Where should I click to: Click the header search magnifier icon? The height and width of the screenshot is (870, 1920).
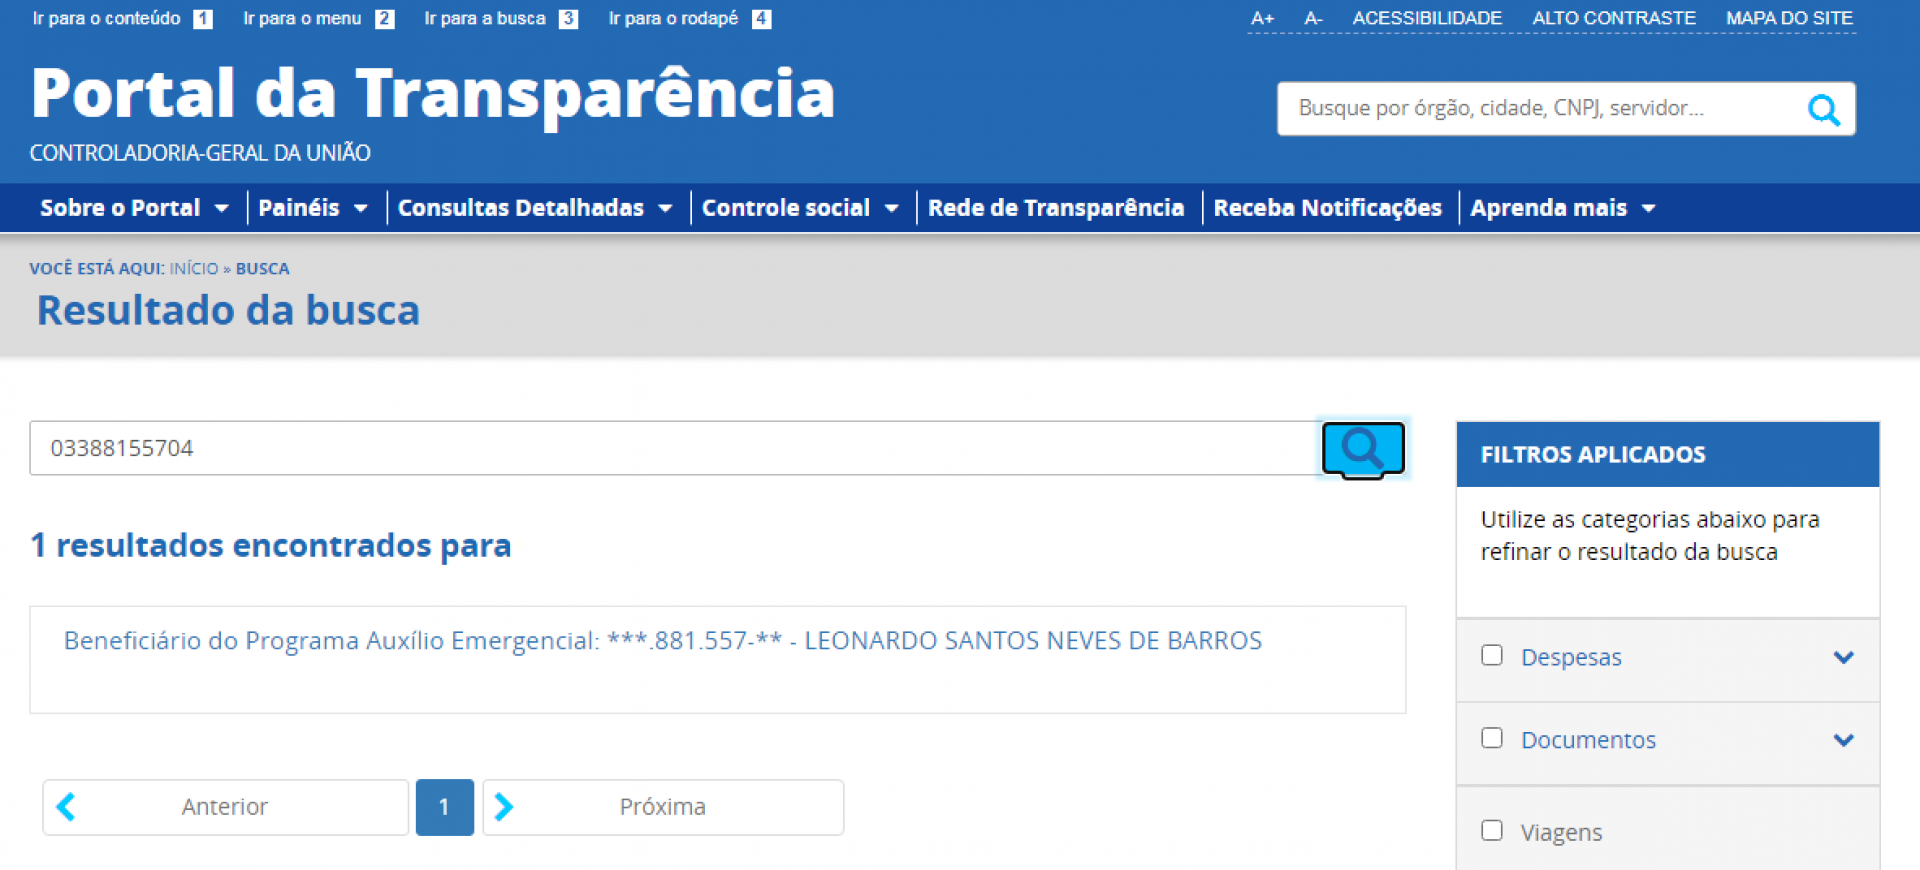coord(1823,110)
